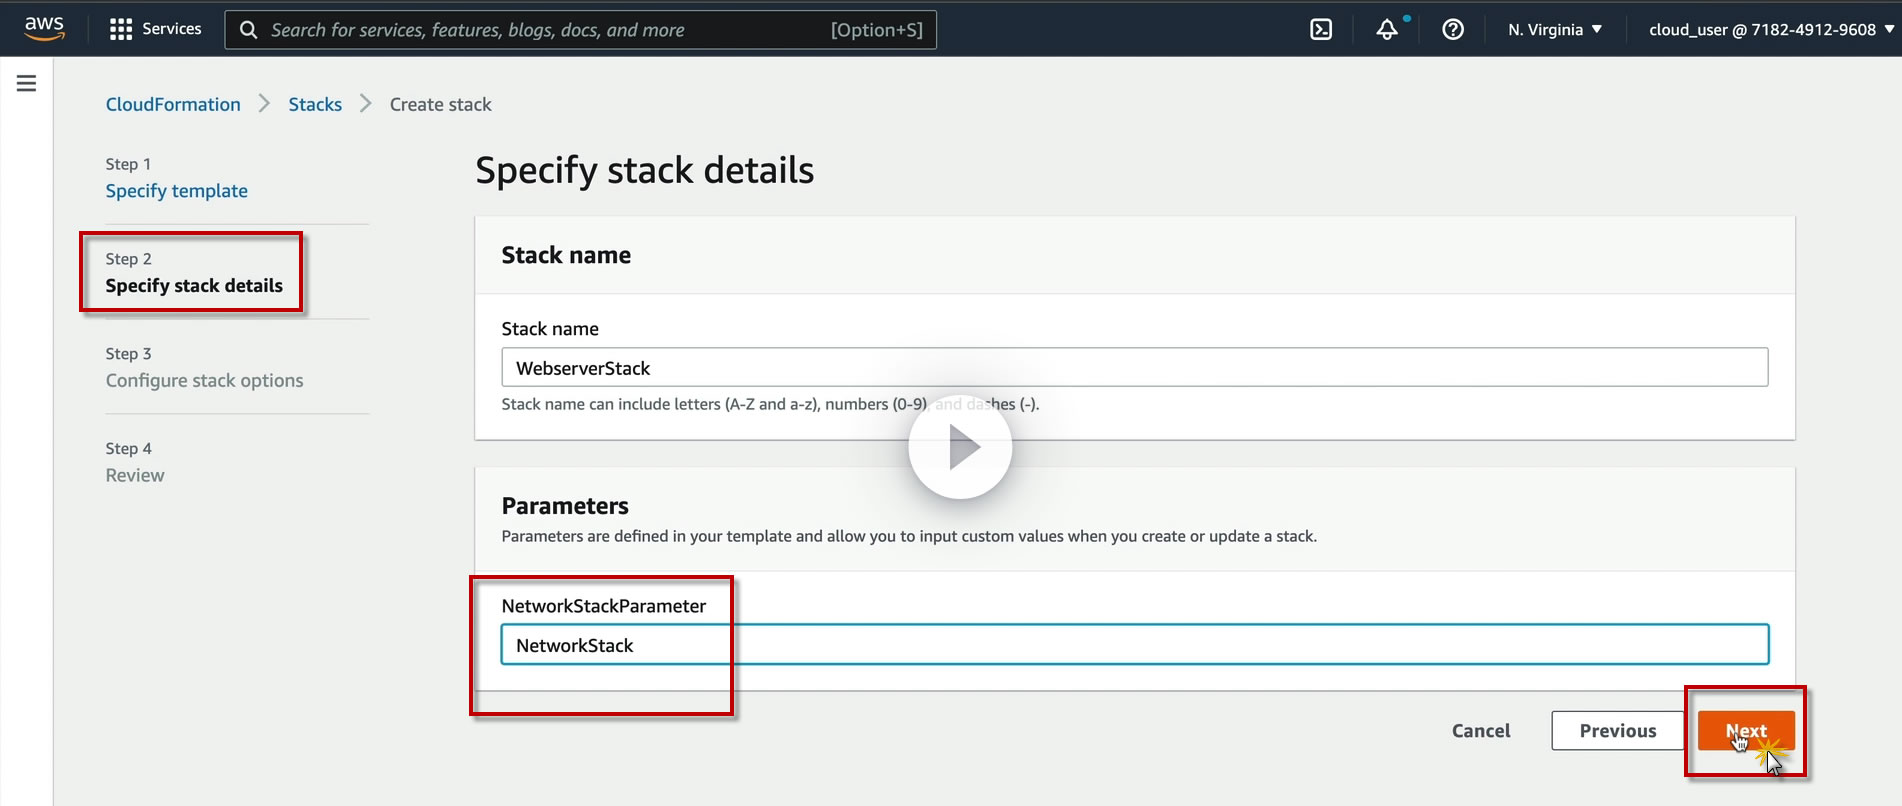Open the notifications bell
Screen dimensions: 1902x806
click(x=1387, y=29)
